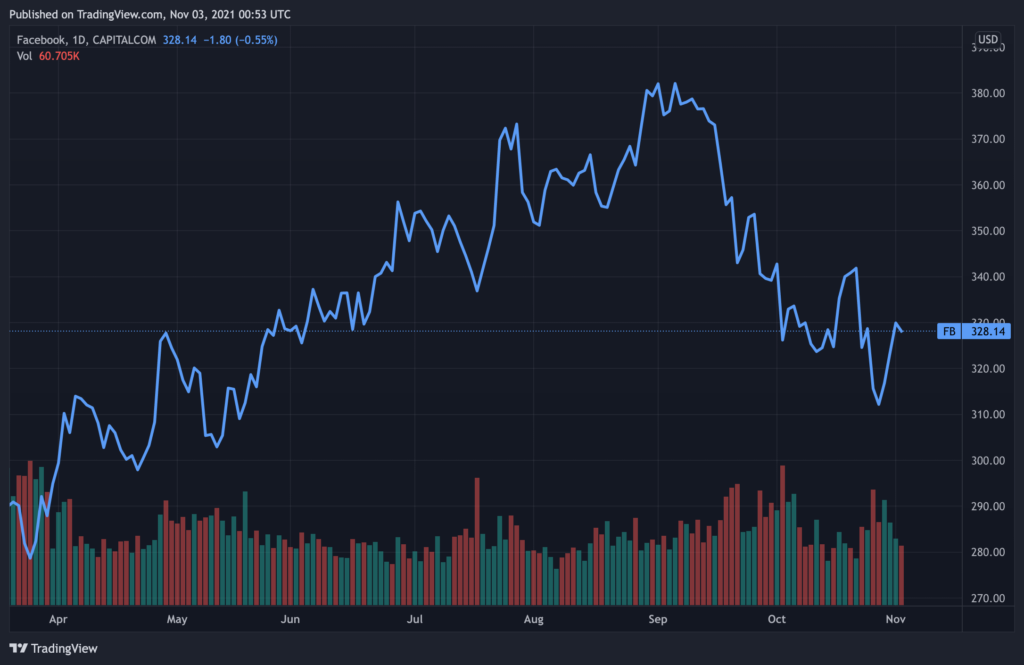Click the TradingView logo icon
This screenshot has width=1024, height=665.
point(18,648)
